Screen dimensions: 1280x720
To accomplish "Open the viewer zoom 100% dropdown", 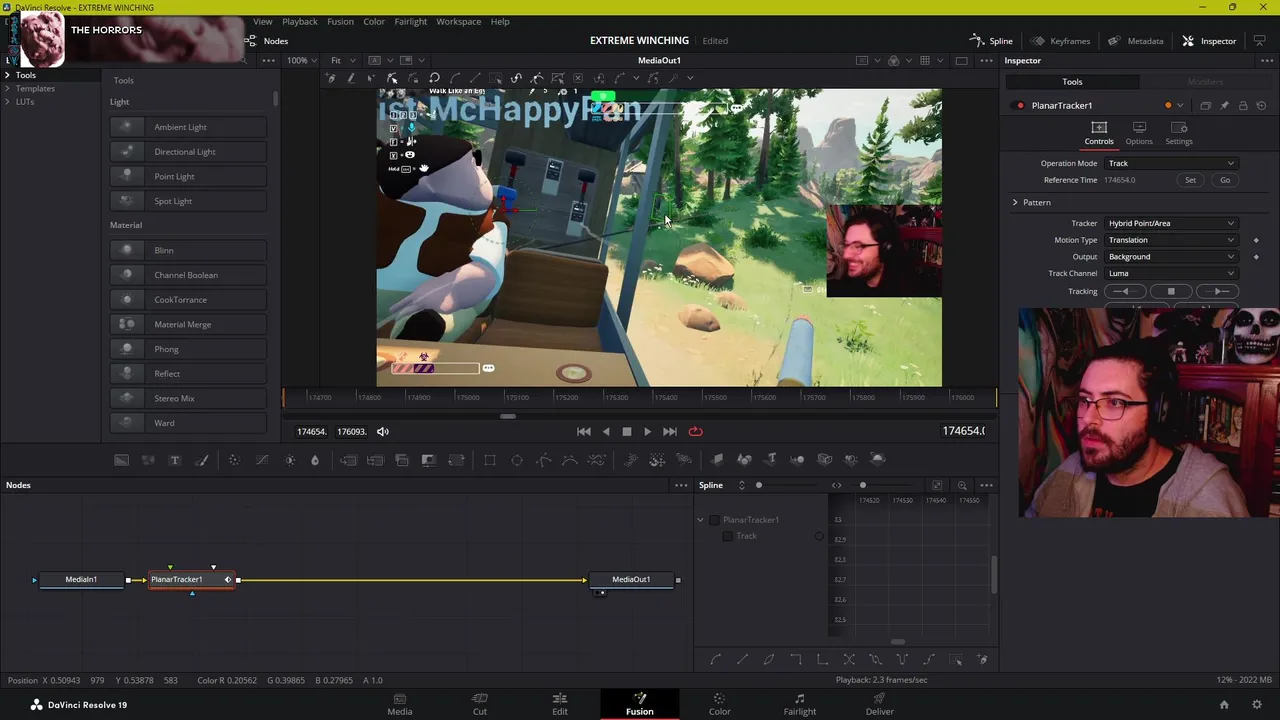I will coord(303,61).
